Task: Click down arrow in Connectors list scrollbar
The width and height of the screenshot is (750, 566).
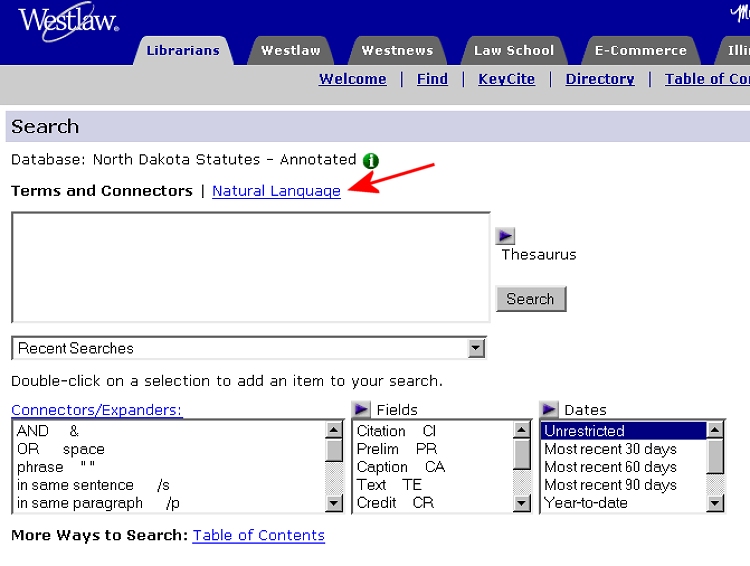Action: (334, 503)
